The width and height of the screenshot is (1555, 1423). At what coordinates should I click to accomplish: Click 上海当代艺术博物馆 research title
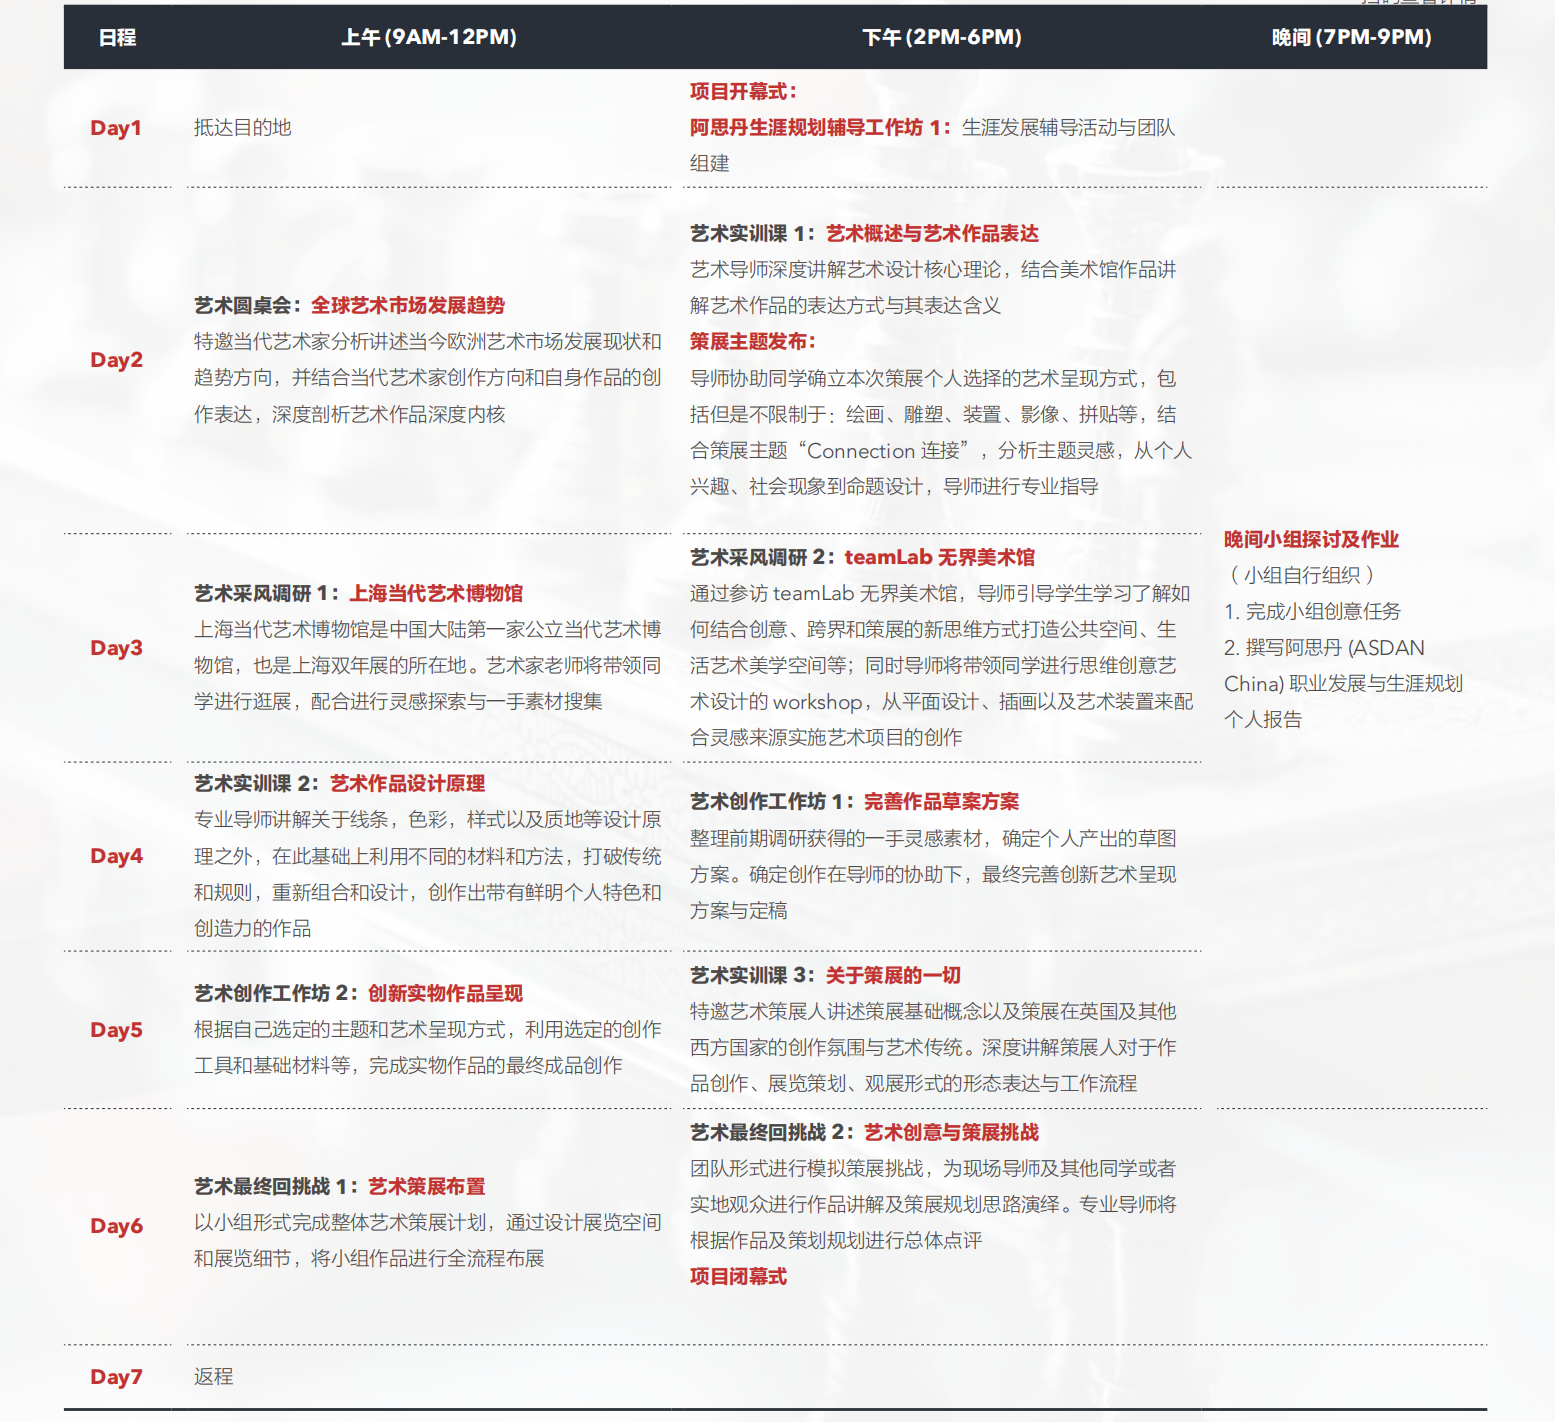click(436, 594)
